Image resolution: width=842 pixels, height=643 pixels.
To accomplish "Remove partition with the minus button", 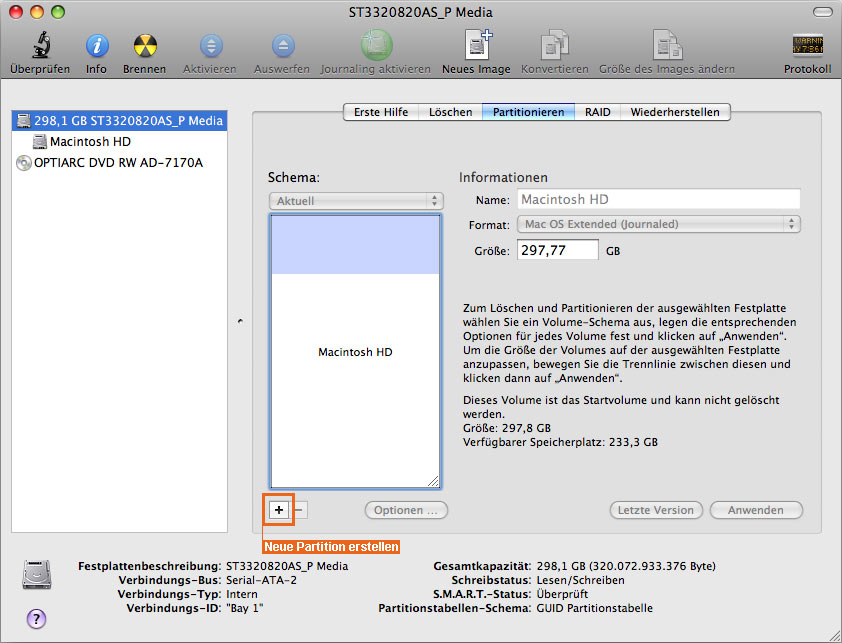I will 300,510.
